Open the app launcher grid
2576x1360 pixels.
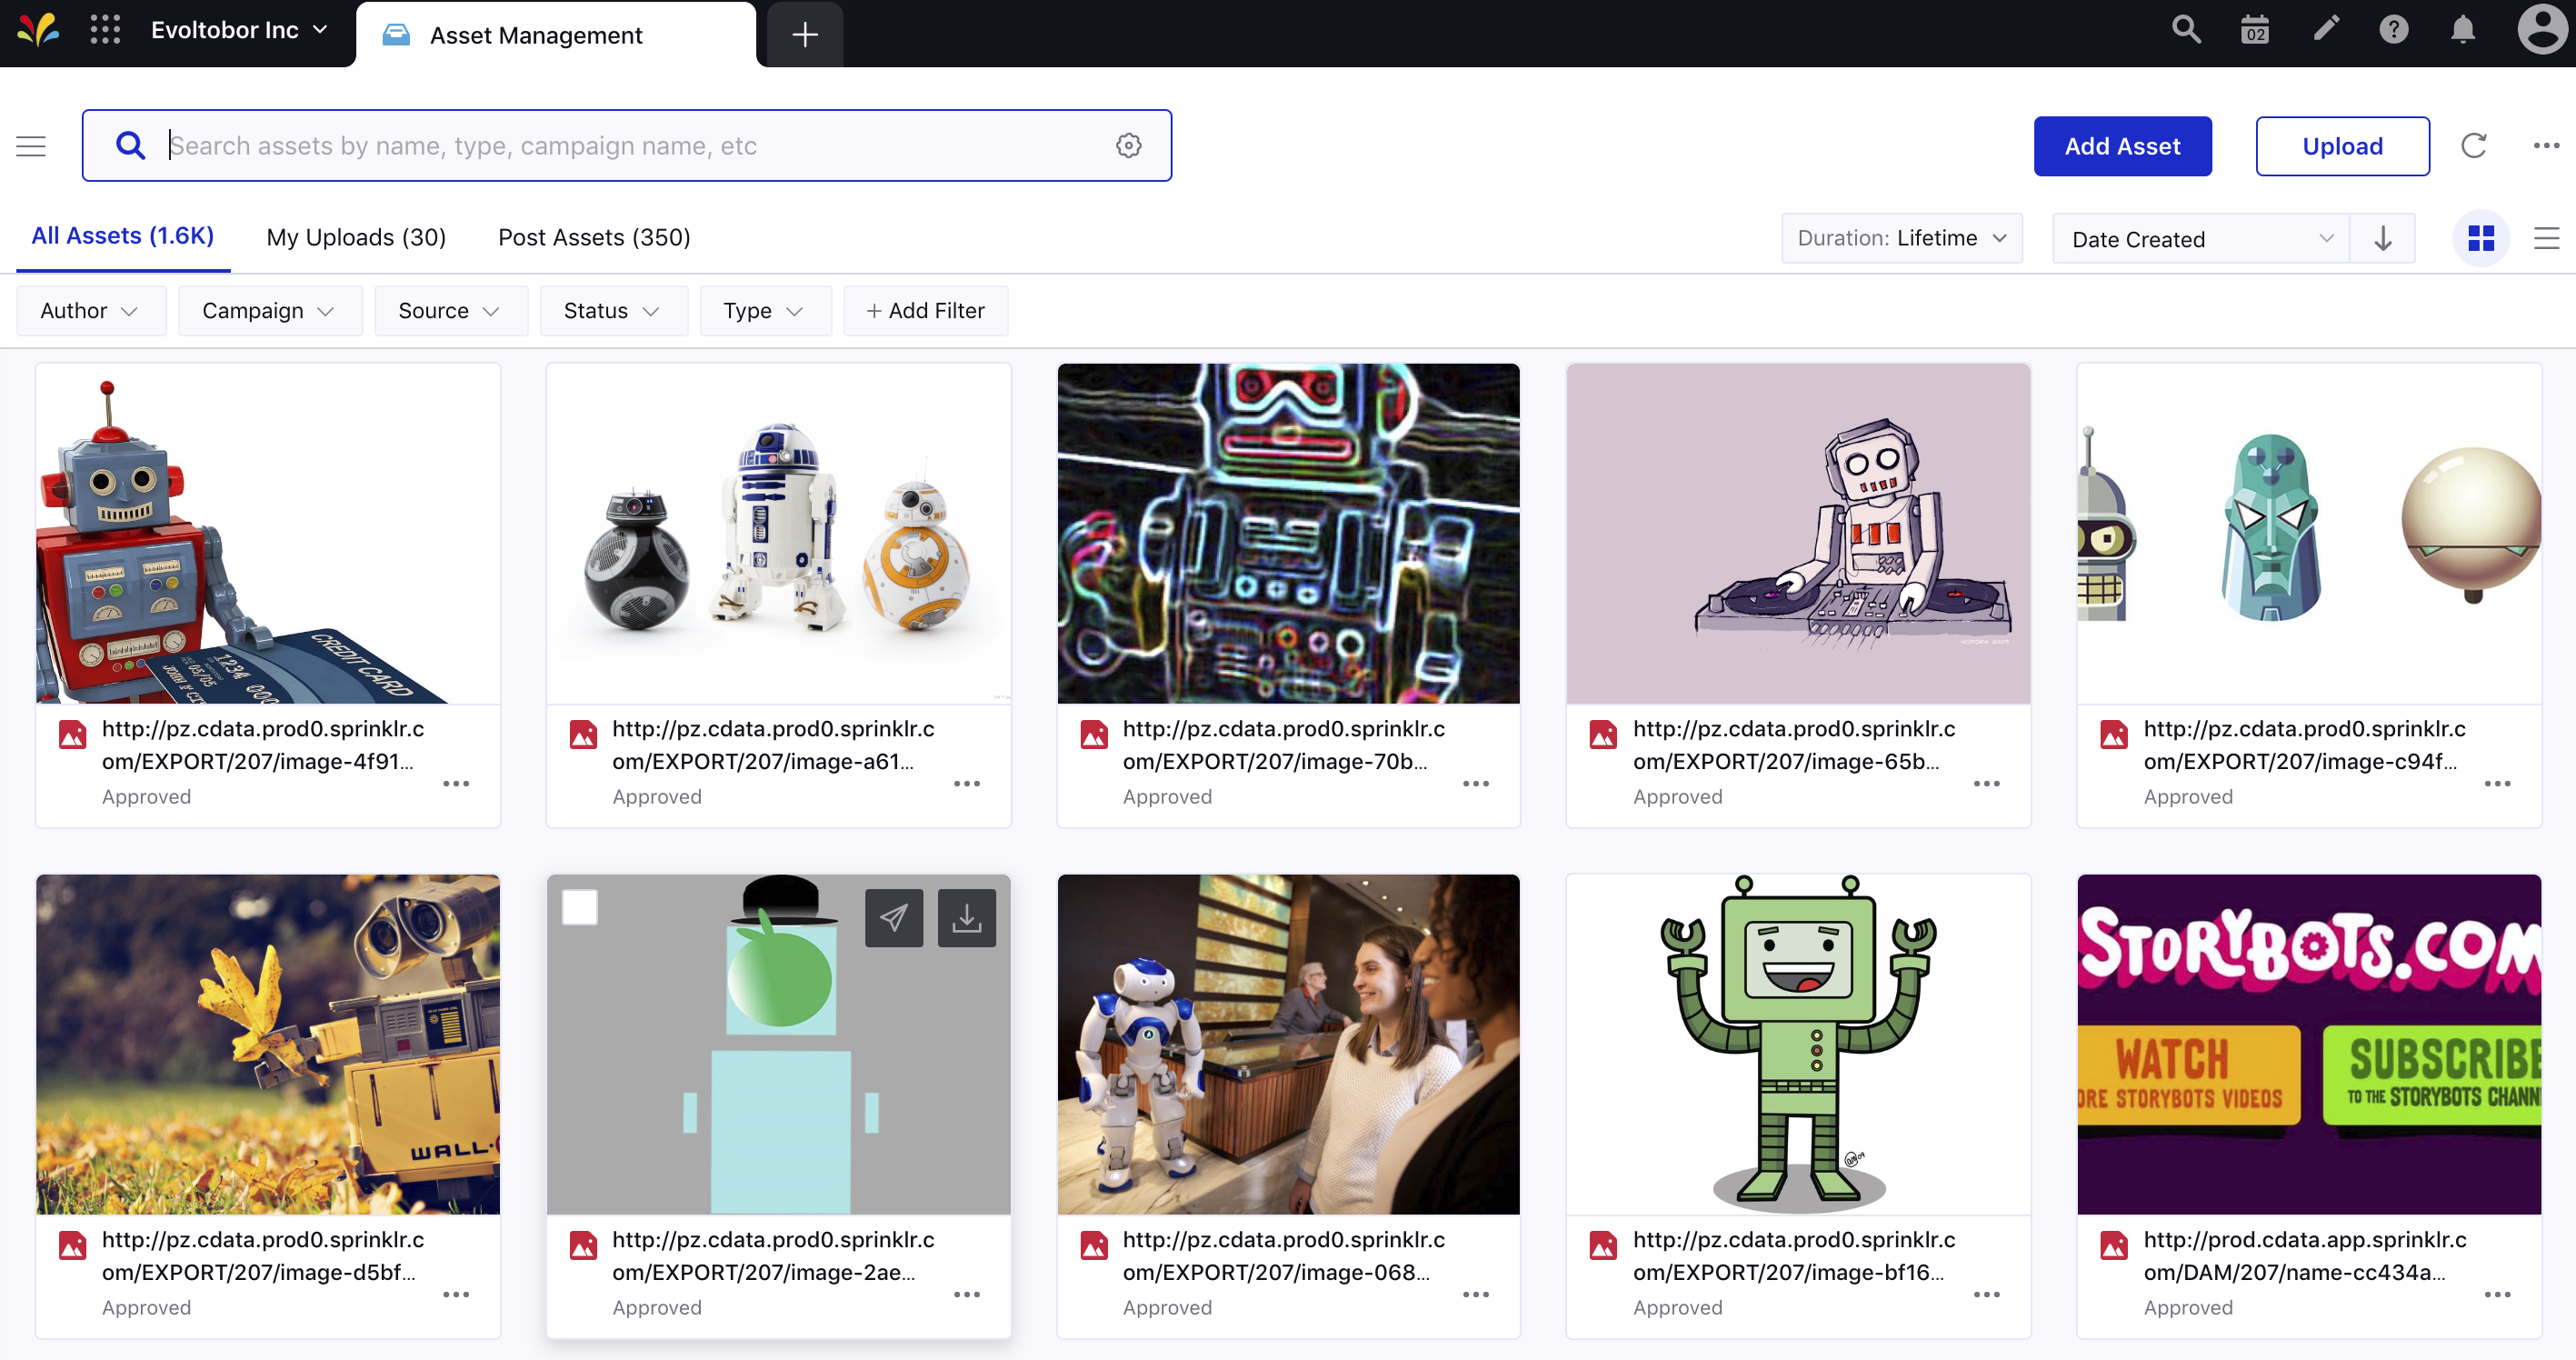click(x=105, y=30)
